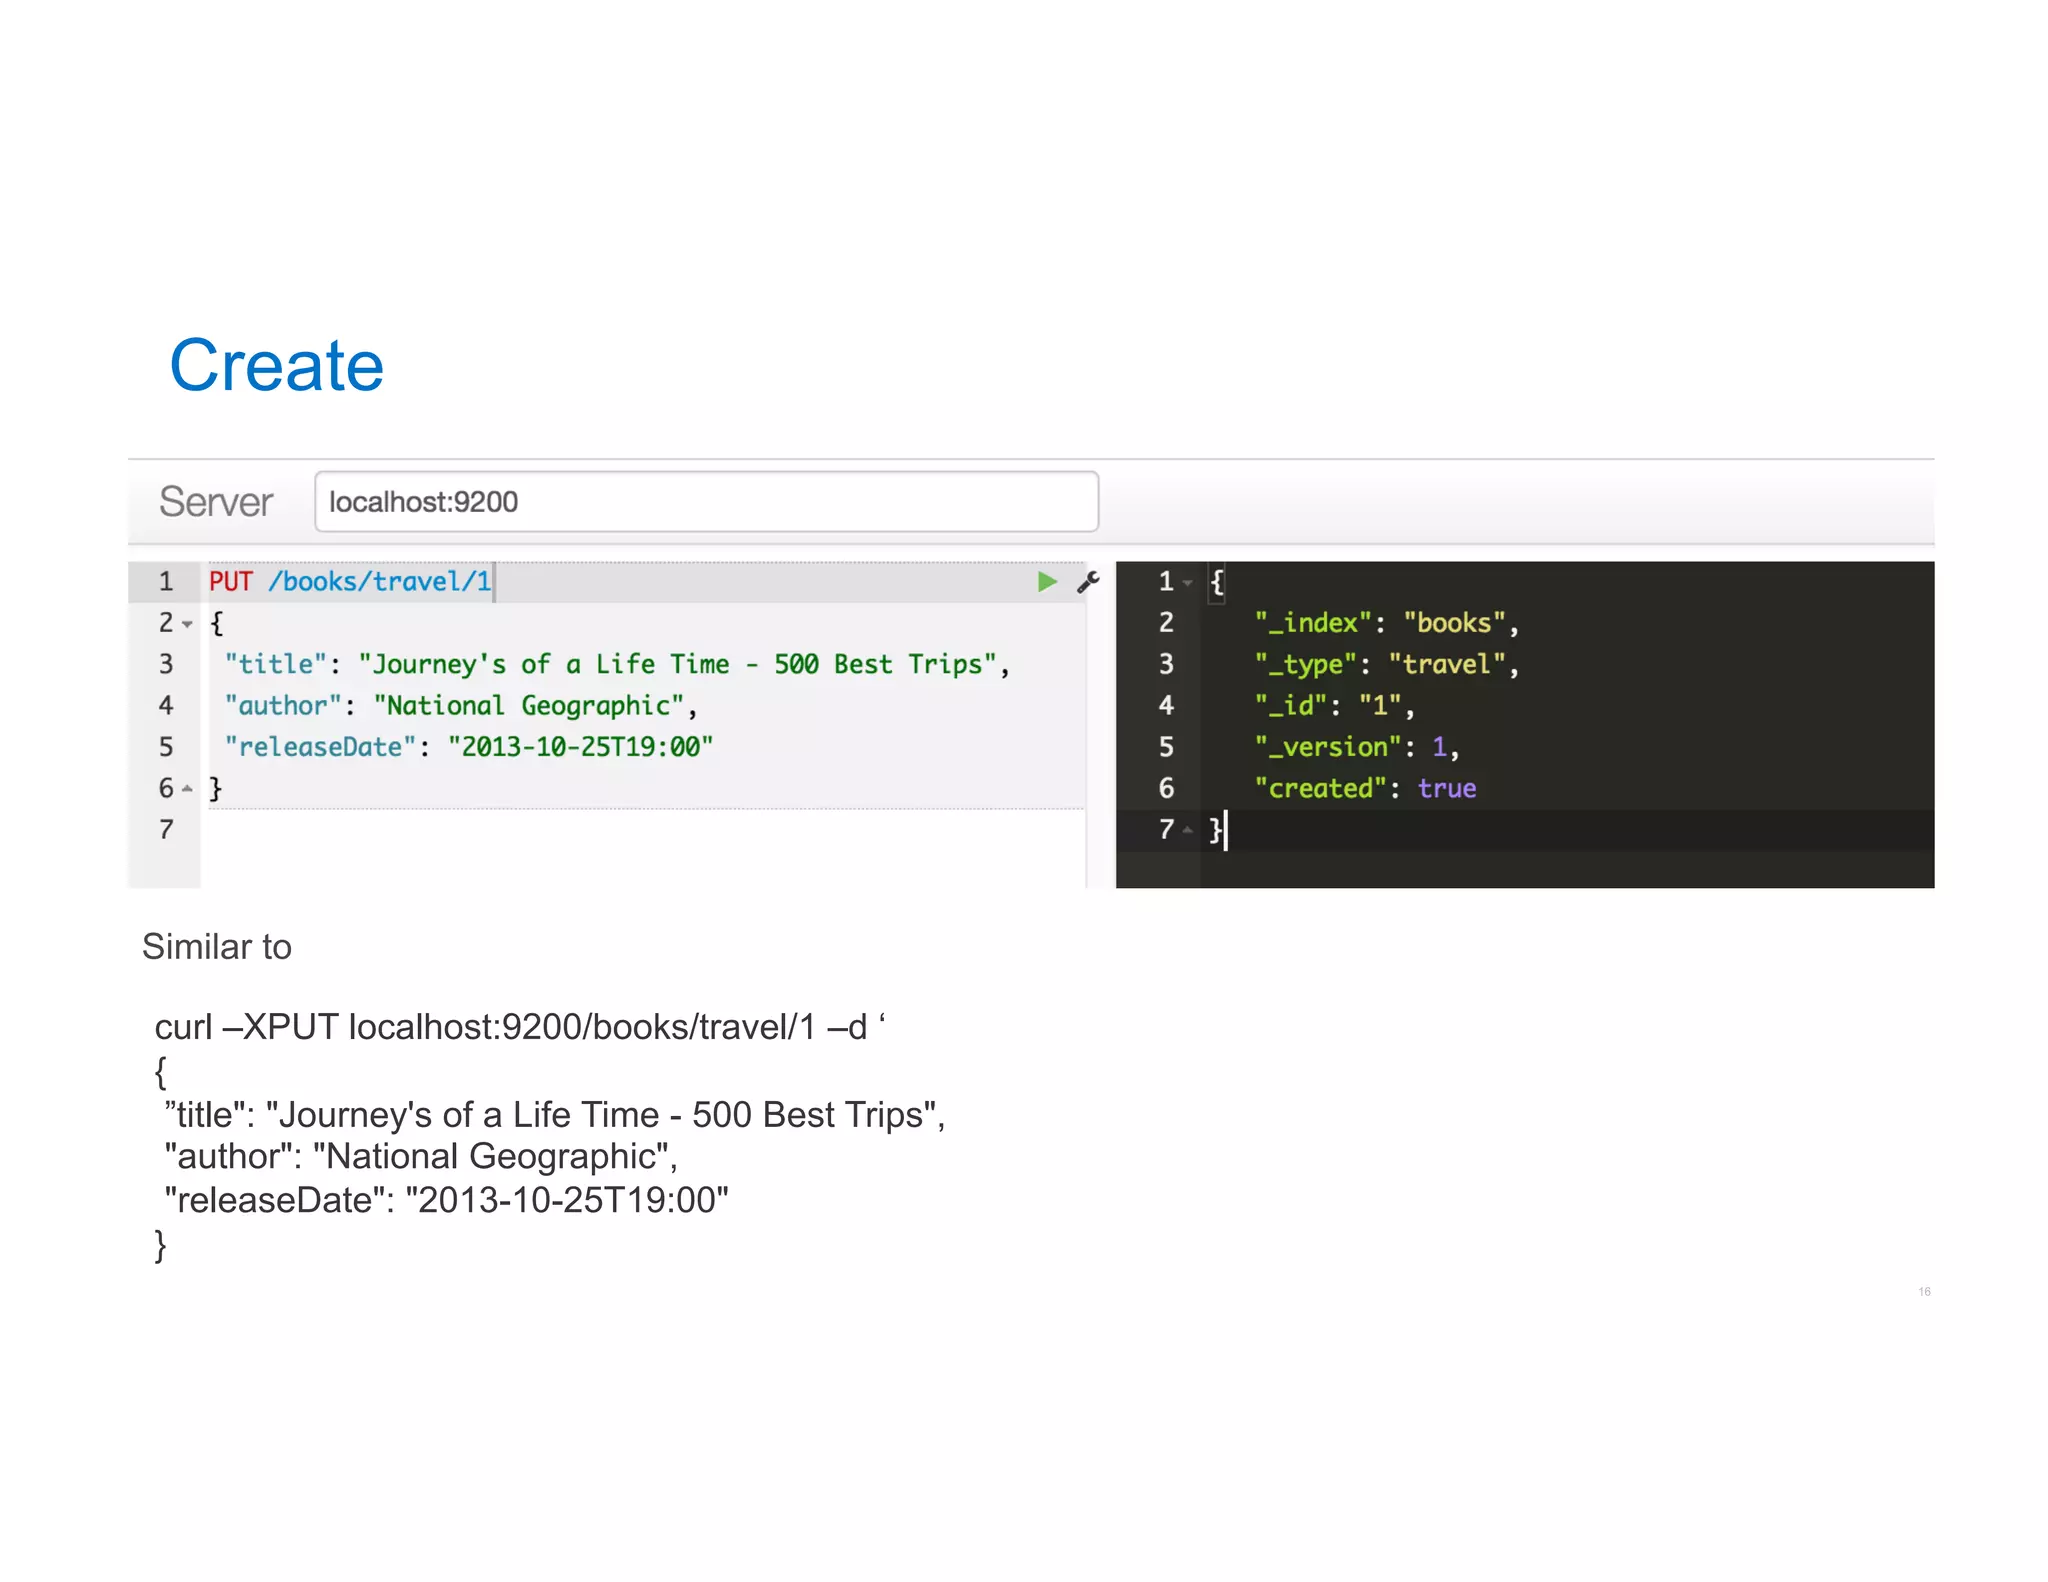Screen dimensions: 2048x1582
Task: Focus the Server localhost:9200 input field
Action: [705, 502]
